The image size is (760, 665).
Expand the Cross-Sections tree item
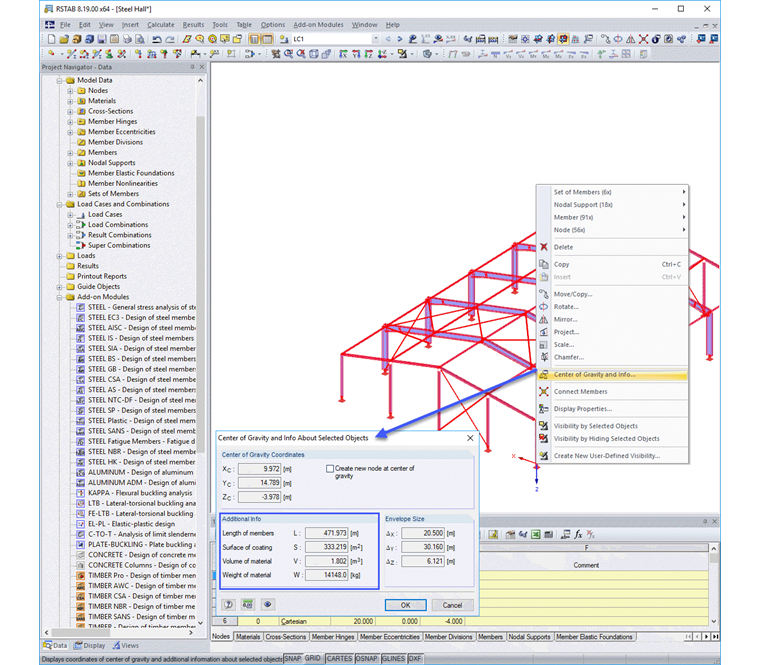70,111
